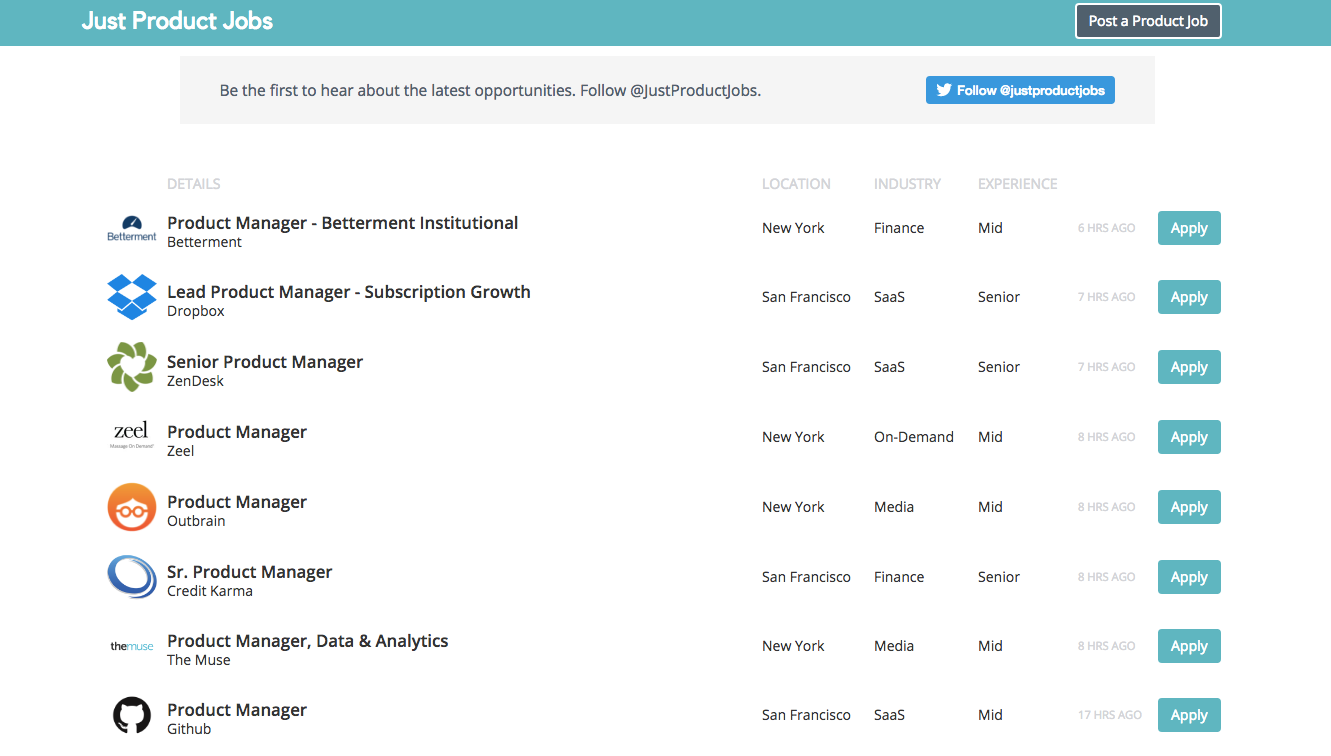Click 'SaaS' industry in Github row
The height and width of the screenshot is (756, 1331).
pyautogui.click(x=889, y=715)
